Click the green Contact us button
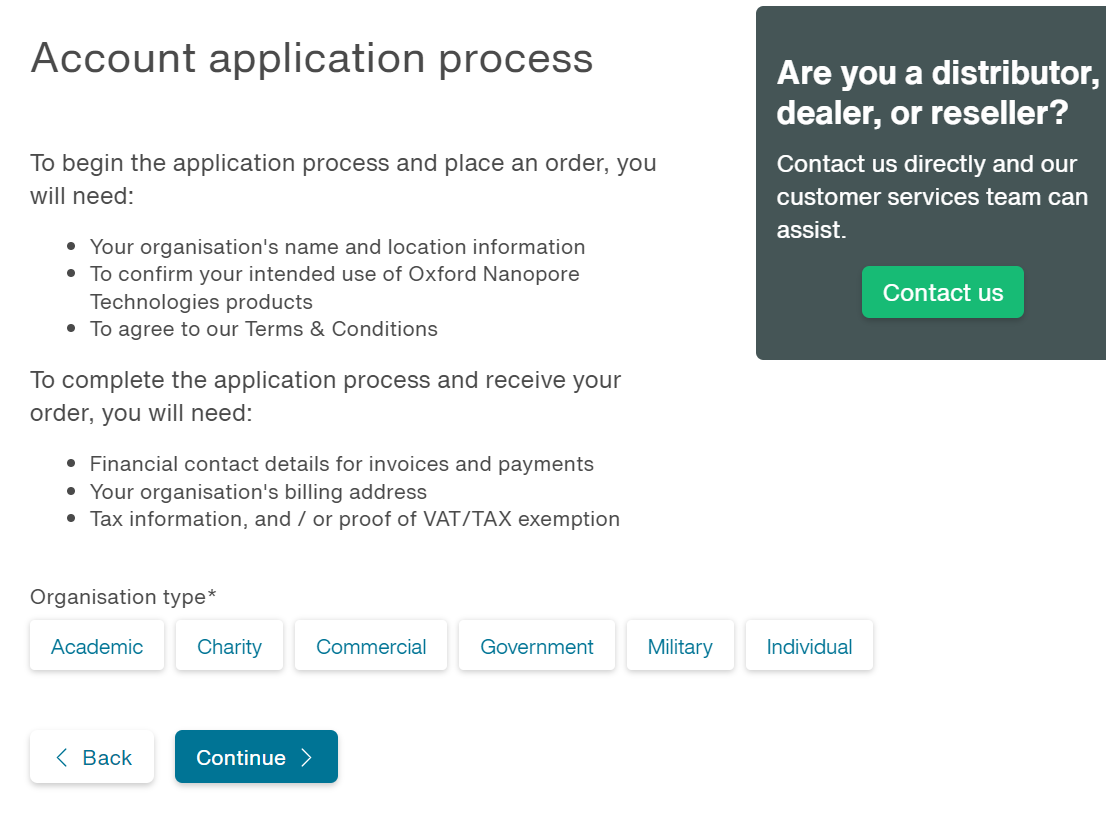This screenshot has width=1106, height=814. tap(942, 292)
